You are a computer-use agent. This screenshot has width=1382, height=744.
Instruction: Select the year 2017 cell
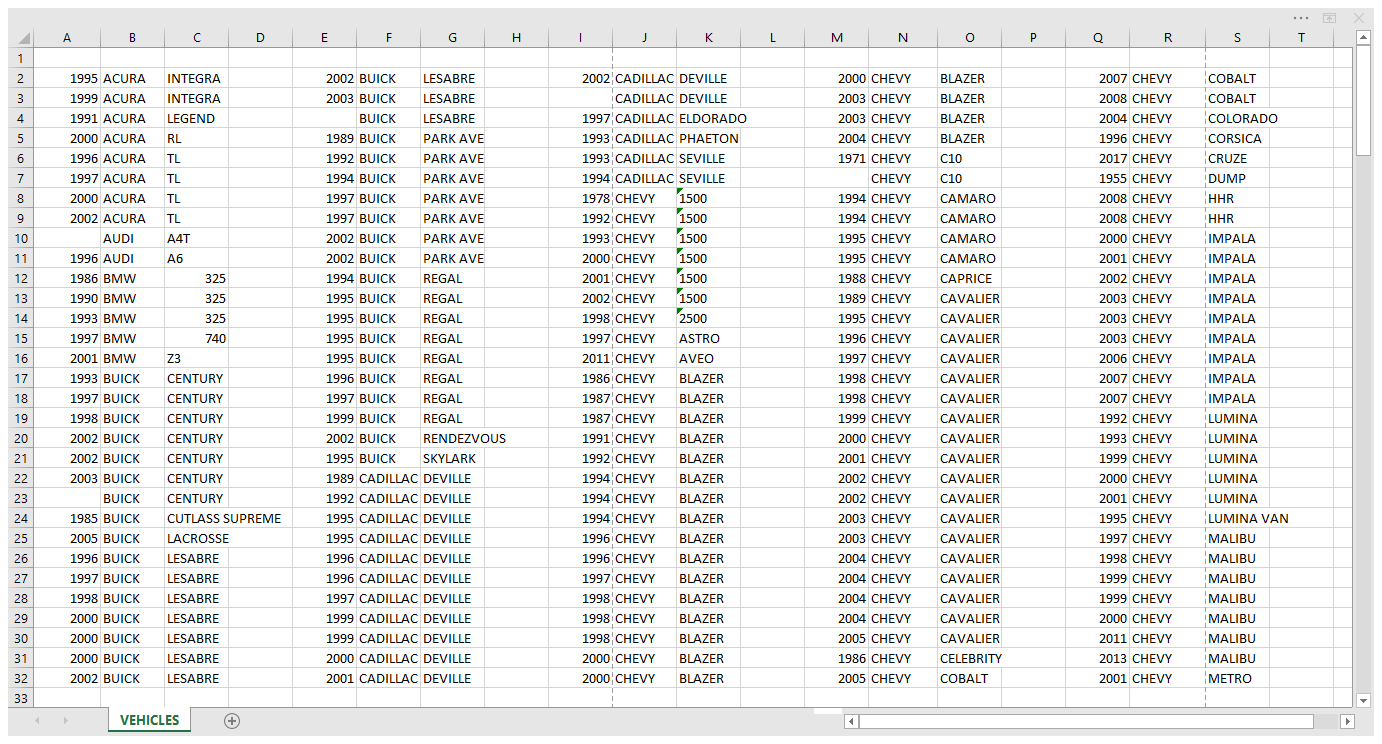pyautogui.click(x=1098, y=158)
